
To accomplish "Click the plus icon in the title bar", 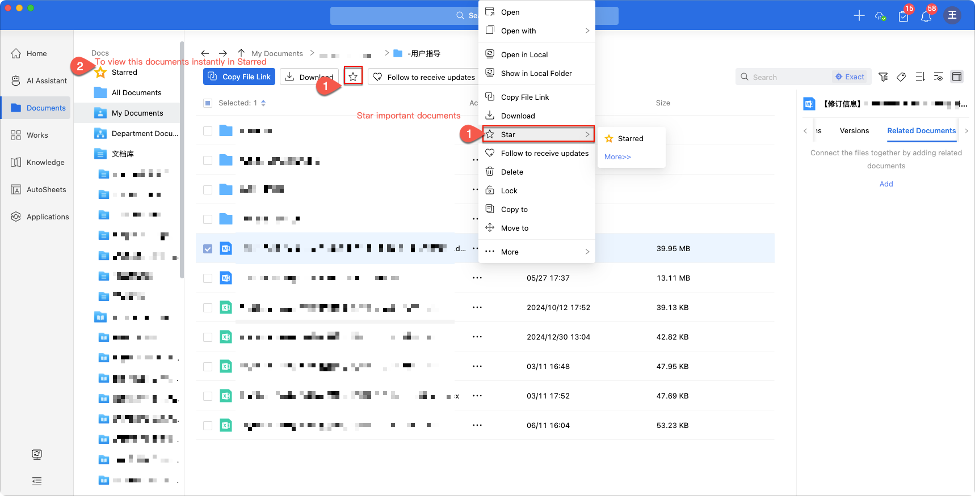I will click(858, 15).
